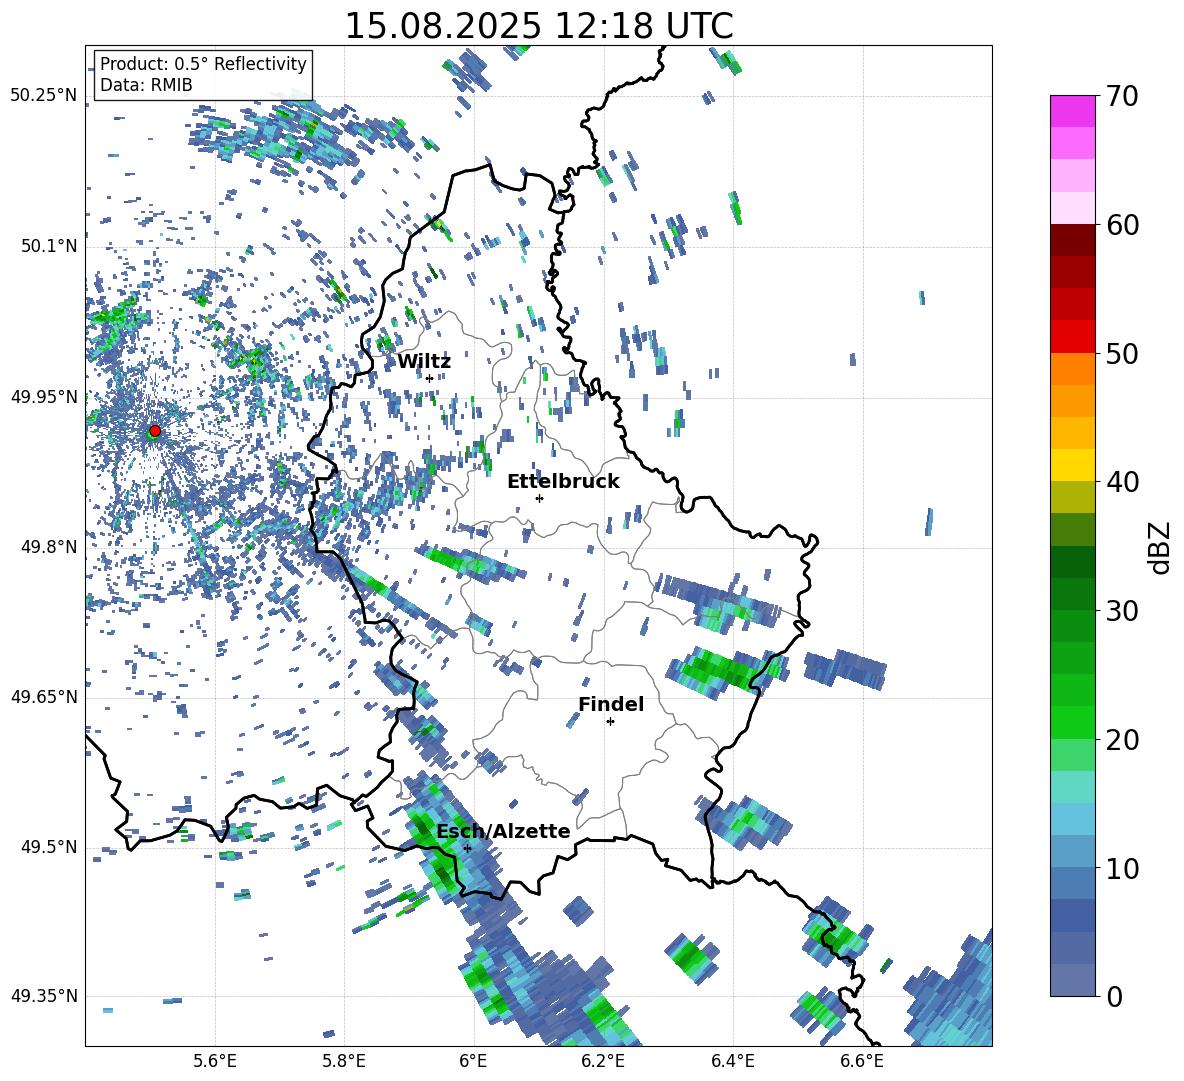Click the cross marker below Findel label
Screen dimensions: 1184x1081
610,722
